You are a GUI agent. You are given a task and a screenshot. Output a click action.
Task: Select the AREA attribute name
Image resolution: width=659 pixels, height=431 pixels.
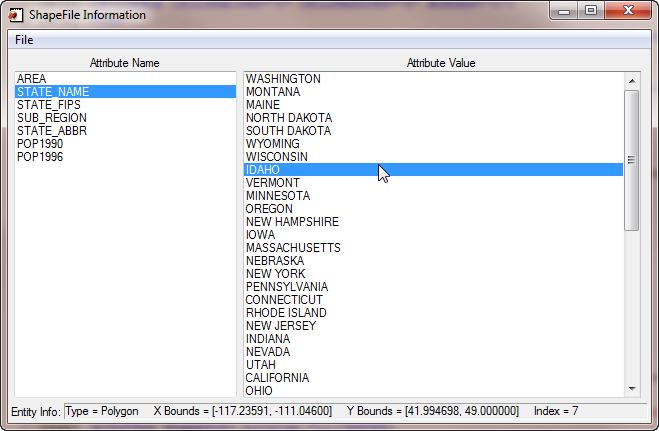coord(125,79)
